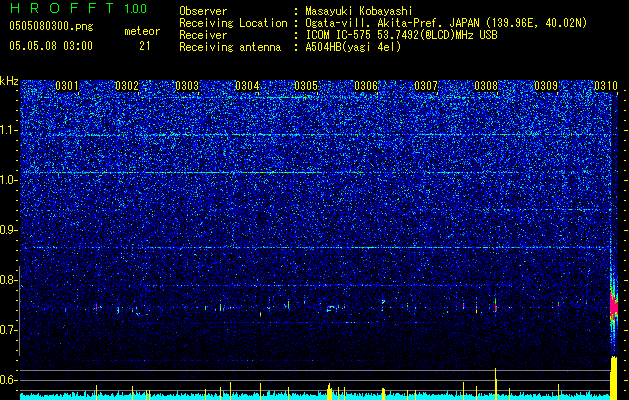Screen dimensions: 629x400
Task: Click the 0308 time marker
Action: pos(486,86)
